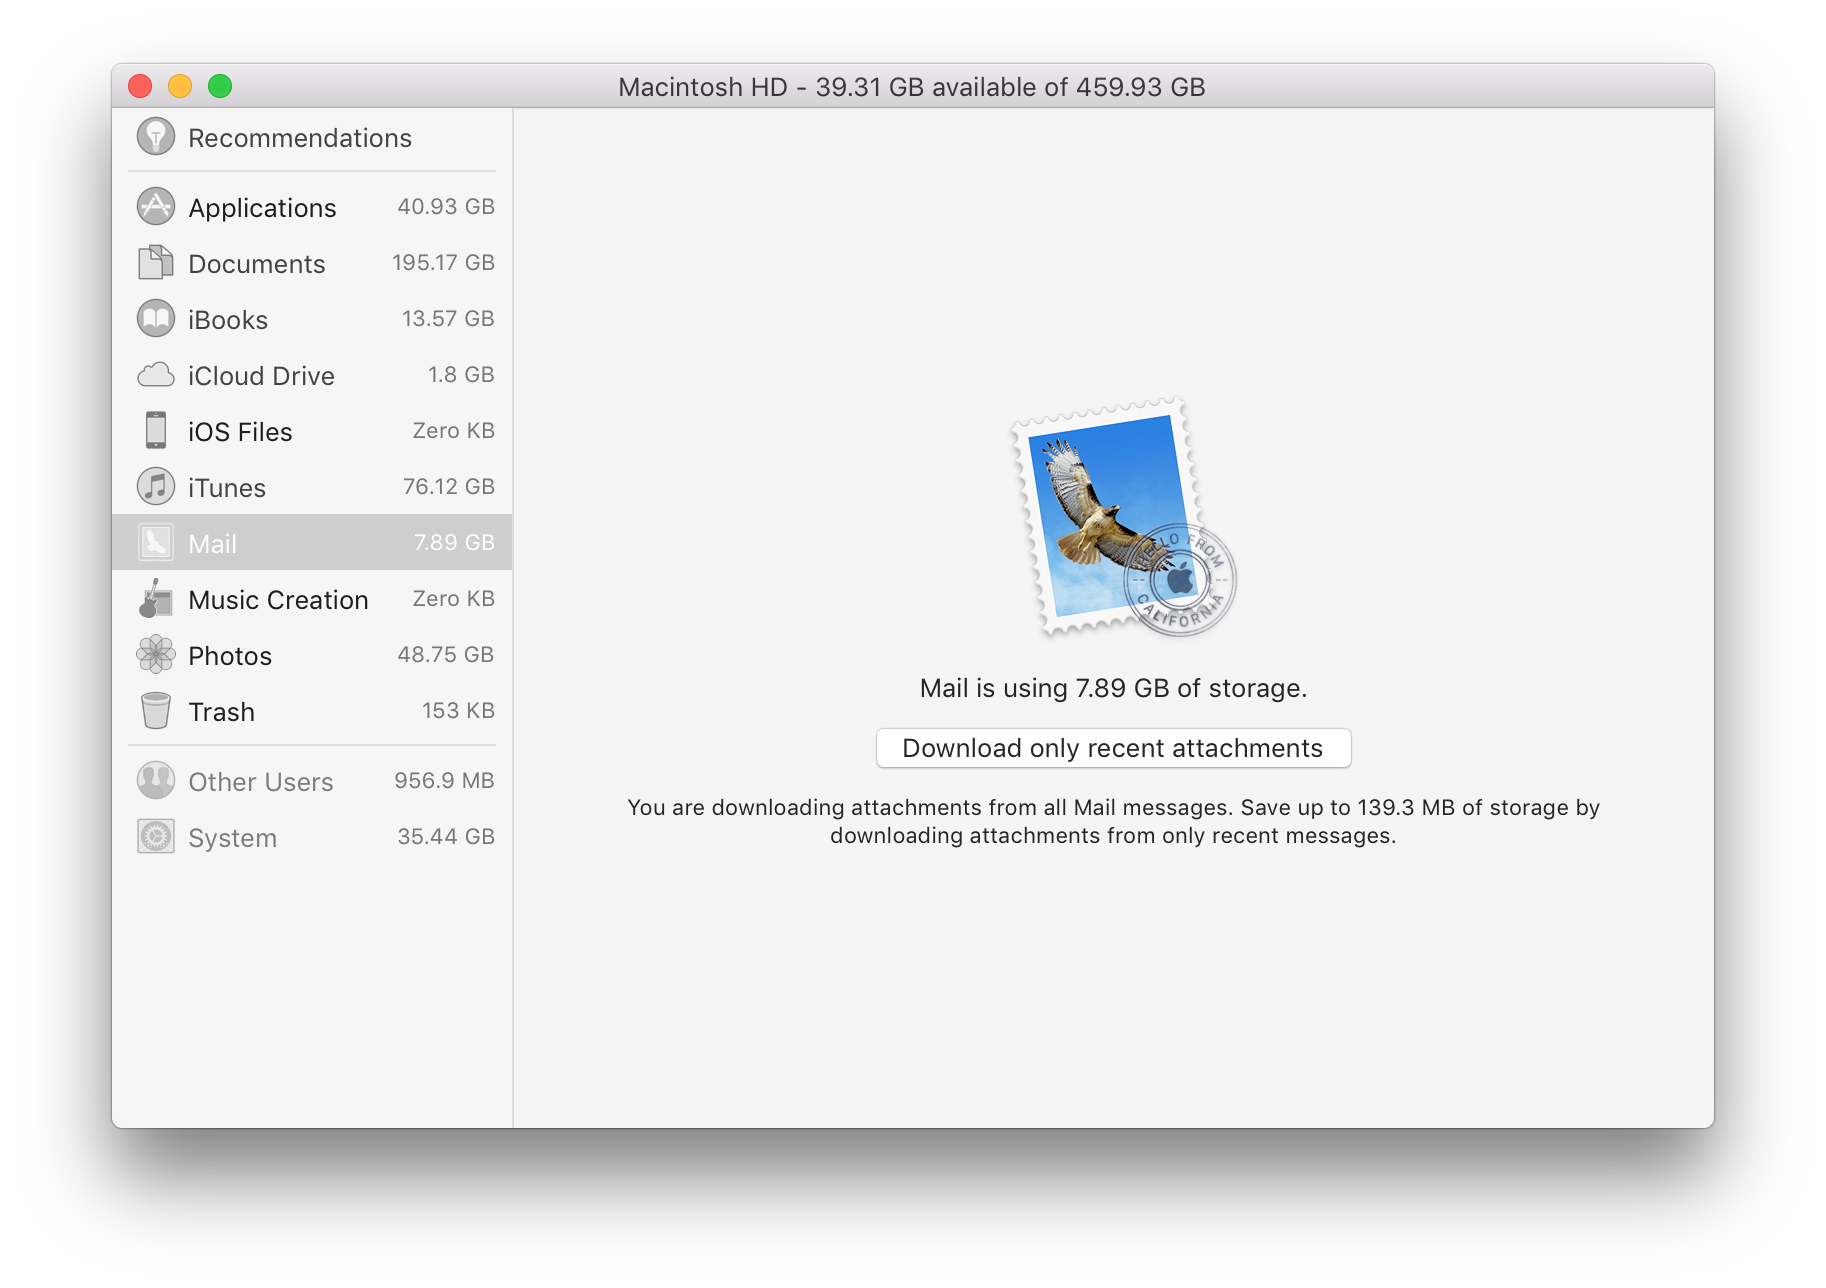Click the 153 KB Trash size
The width and height of the screenshot is (1826, 1288).
(458, 710)
